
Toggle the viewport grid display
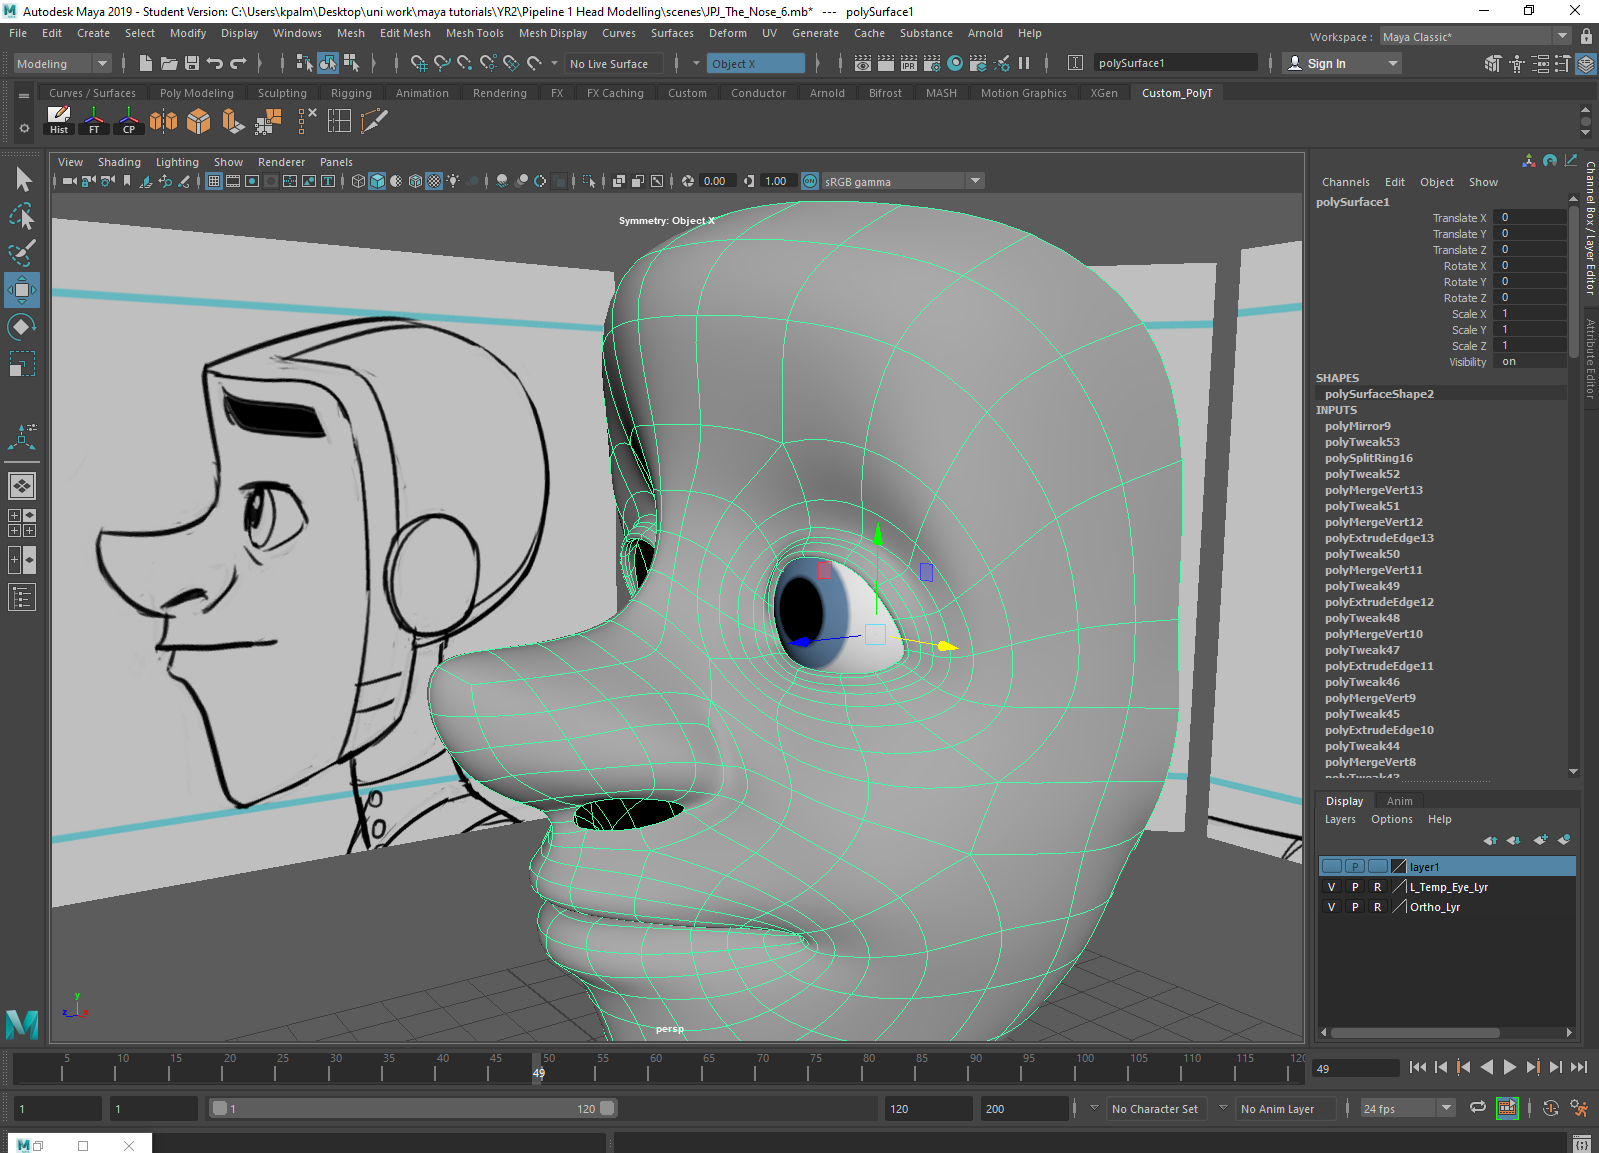(214, 181)
